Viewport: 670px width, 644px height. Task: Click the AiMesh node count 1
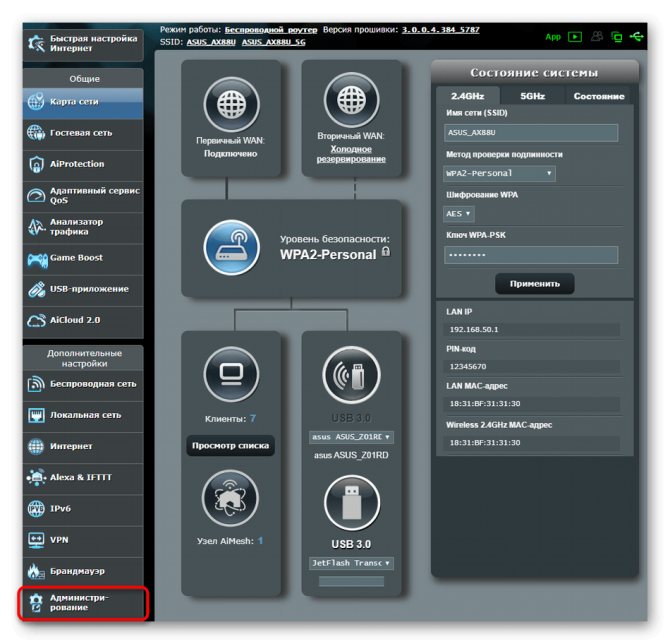pyautogui.click(x=260, y=541)
